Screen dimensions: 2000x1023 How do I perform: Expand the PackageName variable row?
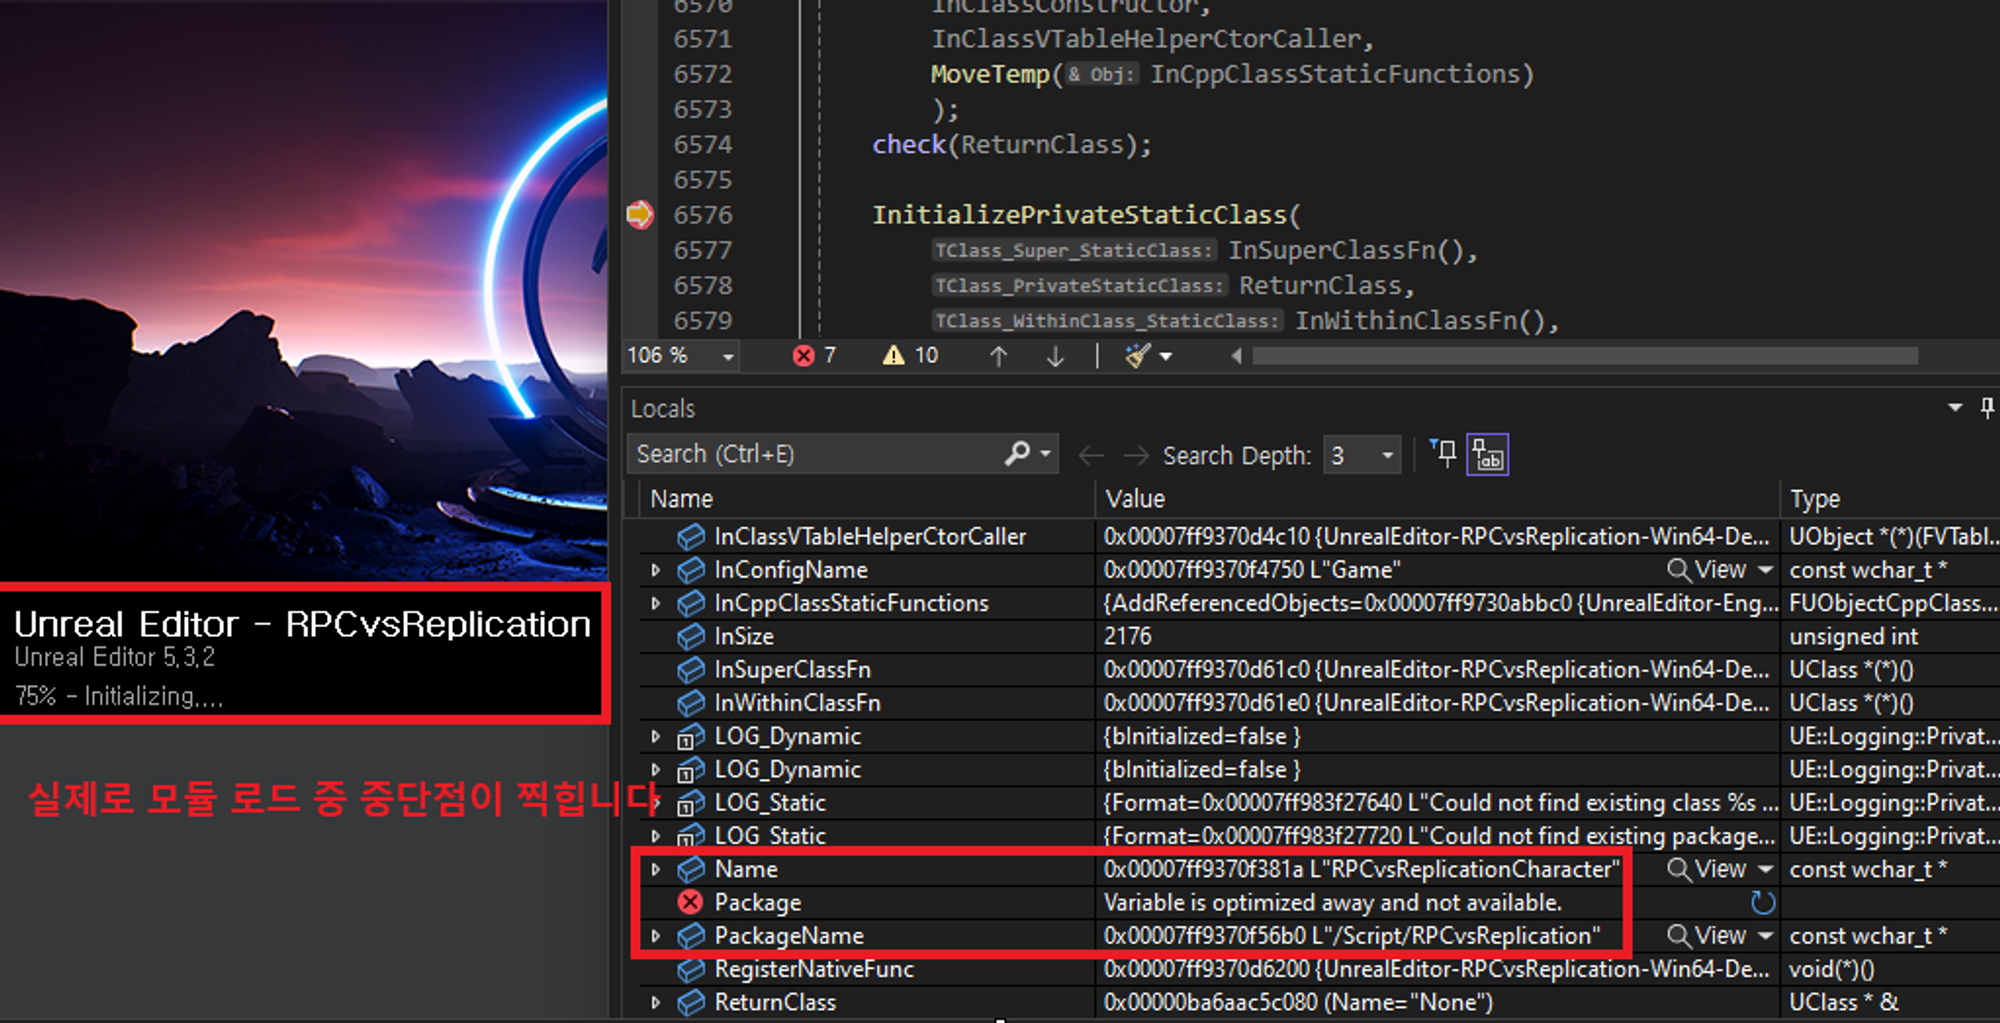(656, 936)
